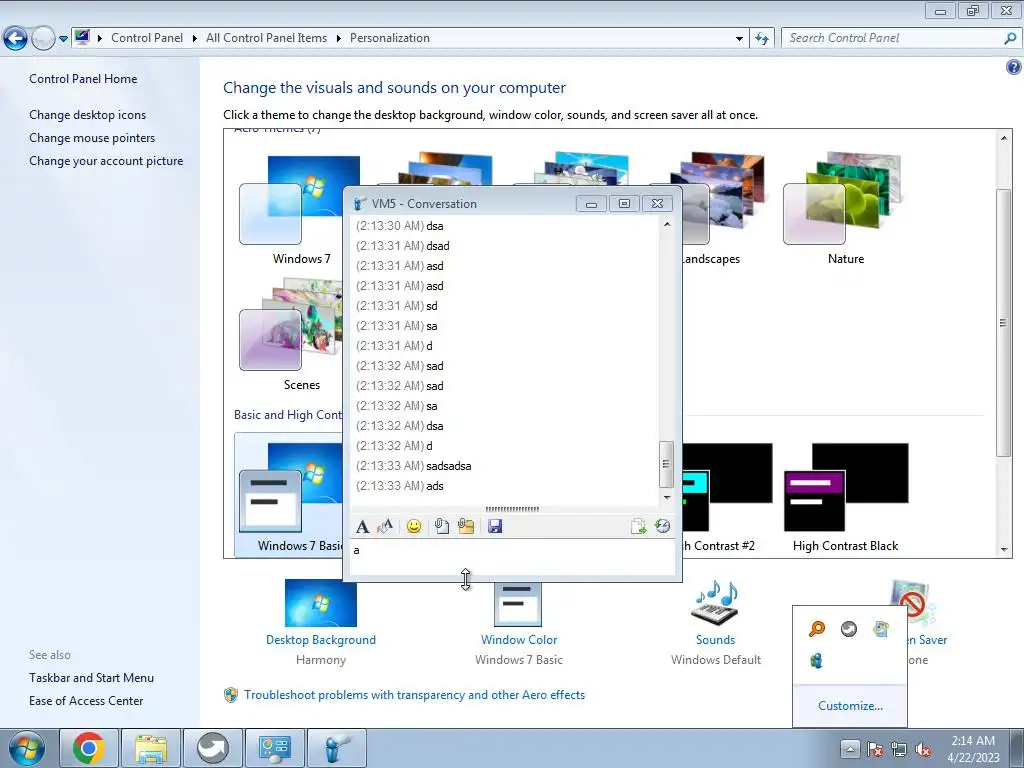Collapse the hidden tray icons arrow
This screenshot has width=1024, height=768.
pos(849,749)
